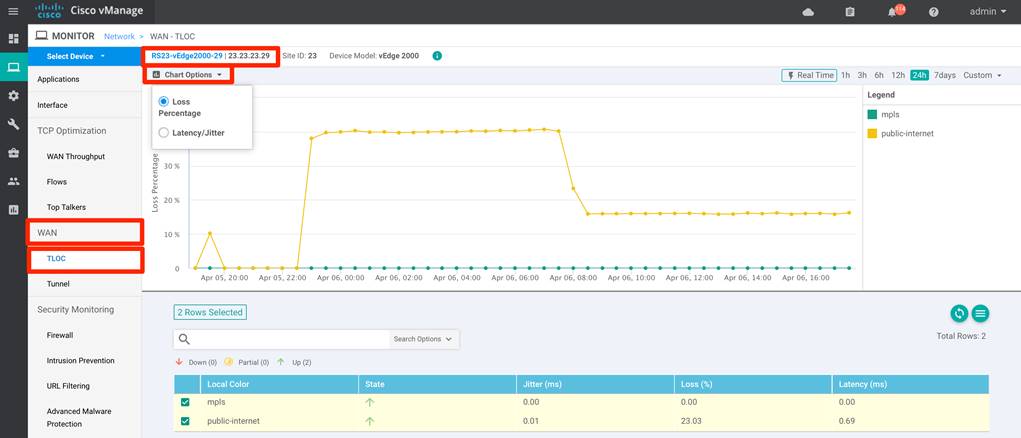Click the Cisco logo
This screenshot has height=438, width=1021.
[49, 11]
